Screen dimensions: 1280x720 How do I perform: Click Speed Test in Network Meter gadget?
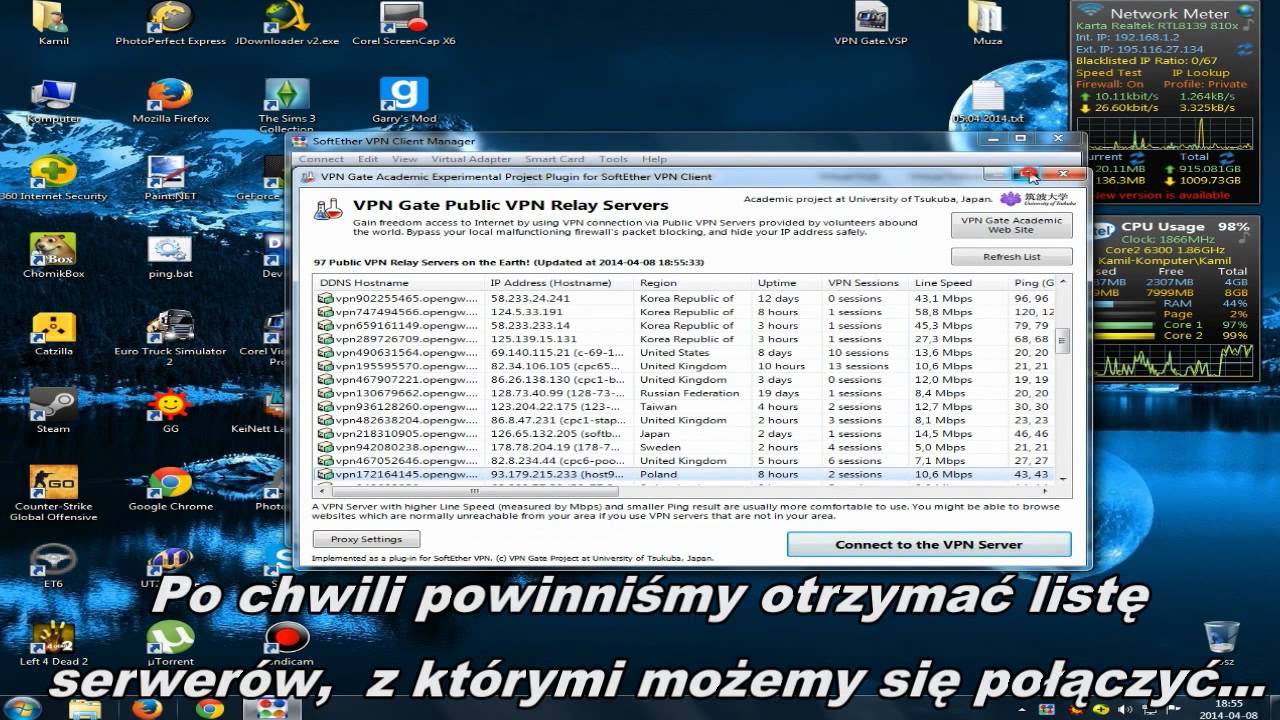point(1108,73)
